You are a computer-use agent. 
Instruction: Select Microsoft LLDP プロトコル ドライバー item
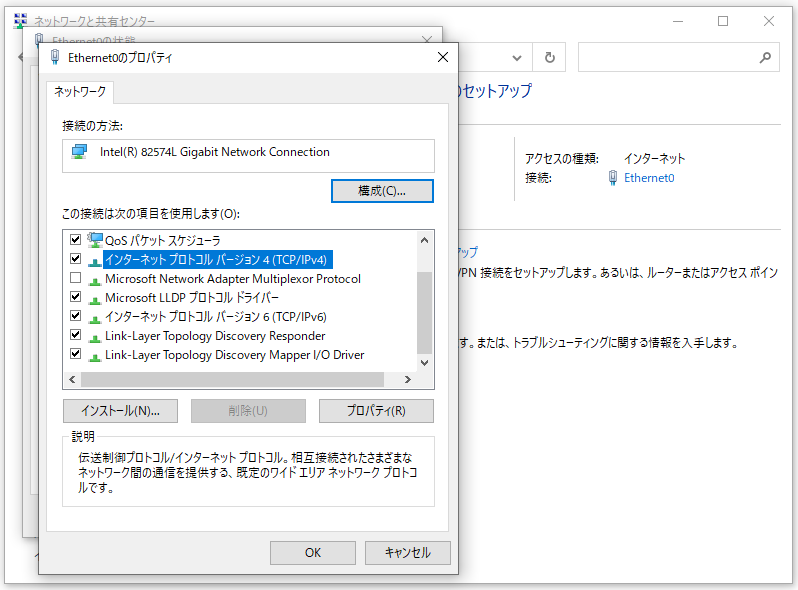point(191,298)
